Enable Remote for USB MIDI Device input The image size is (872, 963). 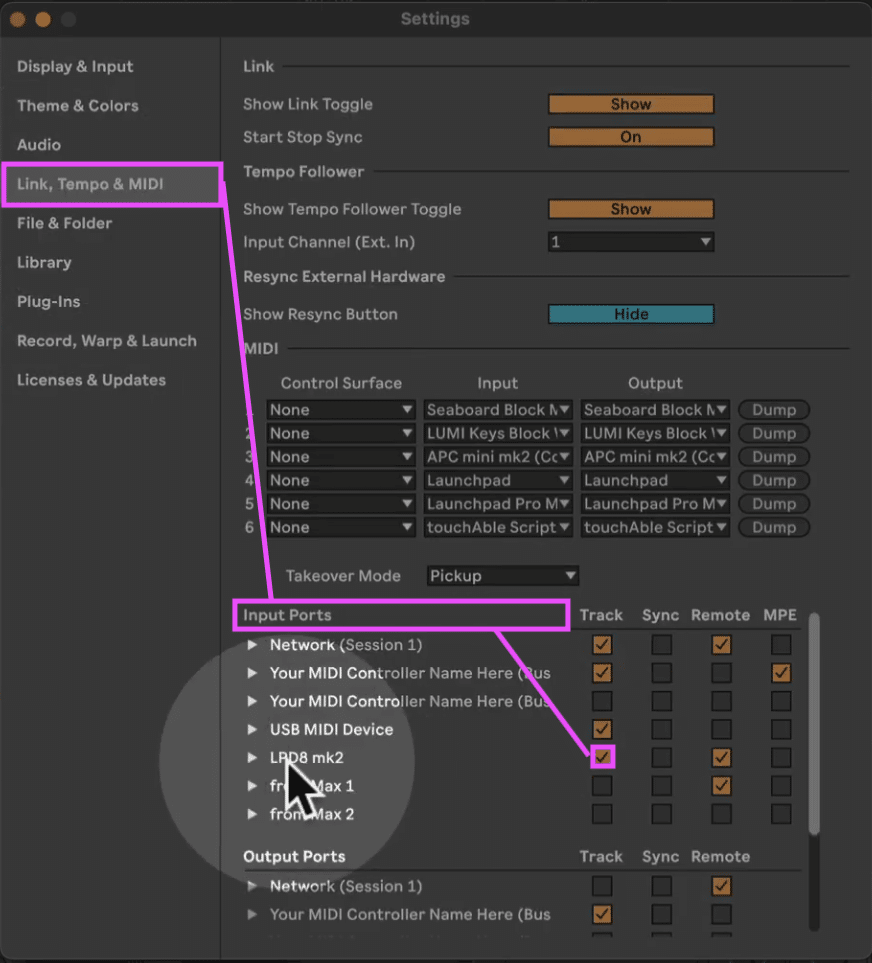click(721, 730)
